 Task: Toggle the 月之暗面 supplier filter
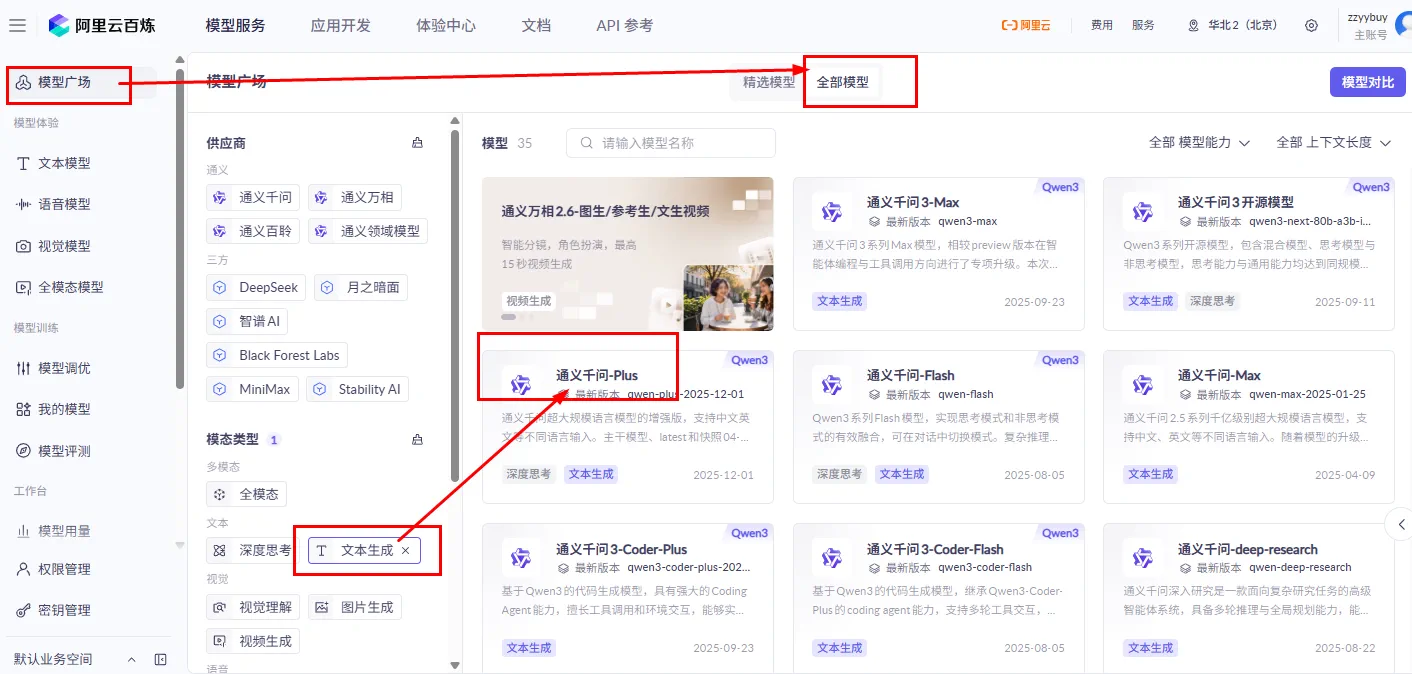[361, 287]
